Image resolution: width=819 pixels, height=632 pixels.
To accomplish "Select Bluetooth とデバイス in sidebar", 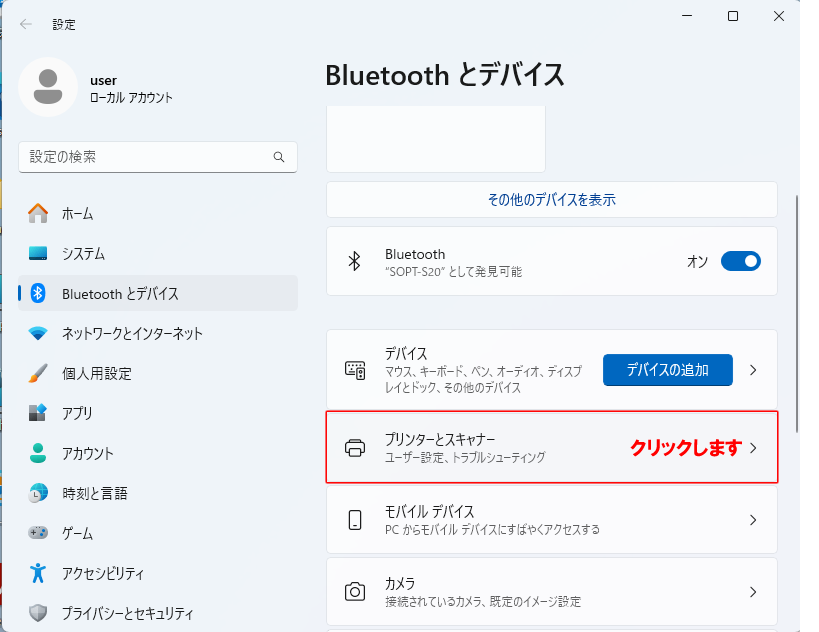I will 158,294.
